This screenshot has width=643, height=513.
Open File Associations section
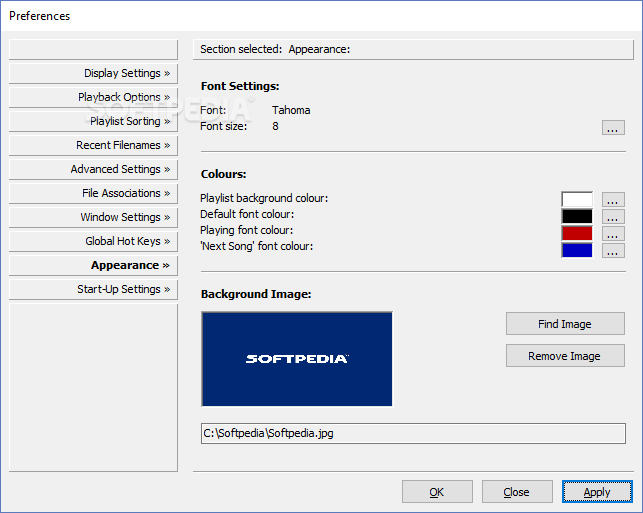(93, 193)
